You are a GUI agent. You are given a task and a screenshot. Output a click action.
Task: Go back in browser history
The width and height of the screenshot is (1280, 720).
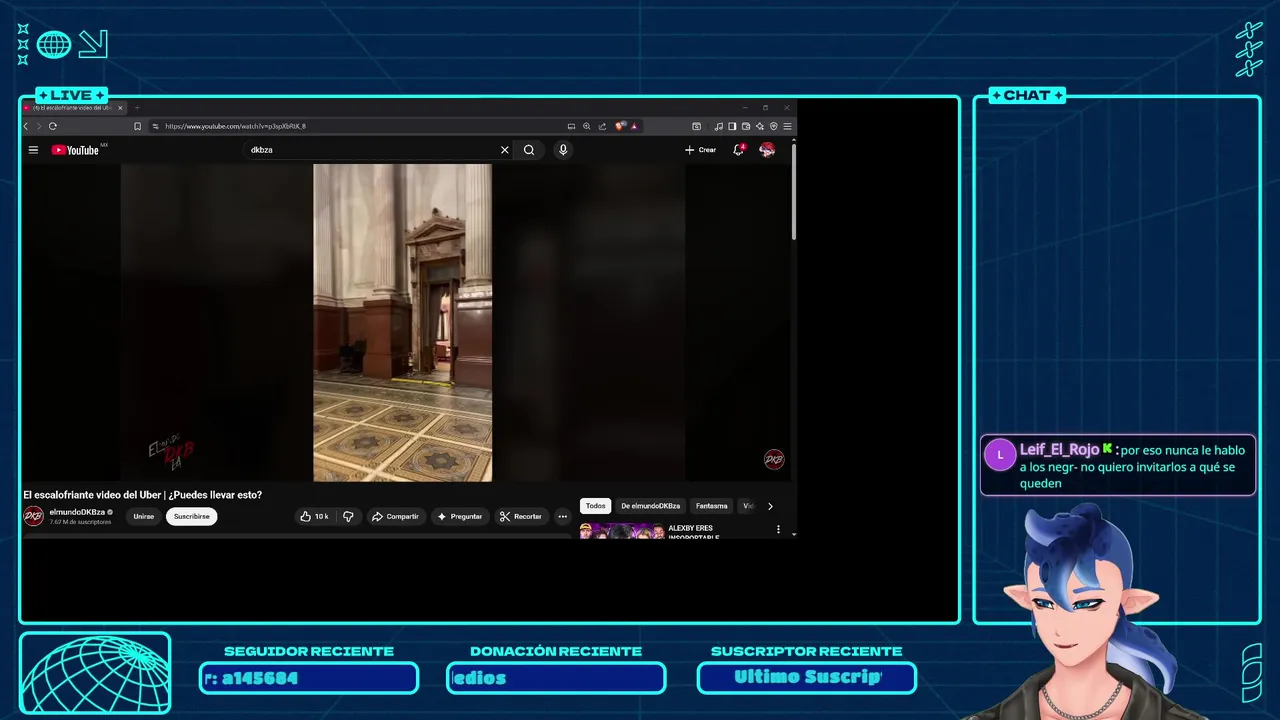[x=27, y=126]
